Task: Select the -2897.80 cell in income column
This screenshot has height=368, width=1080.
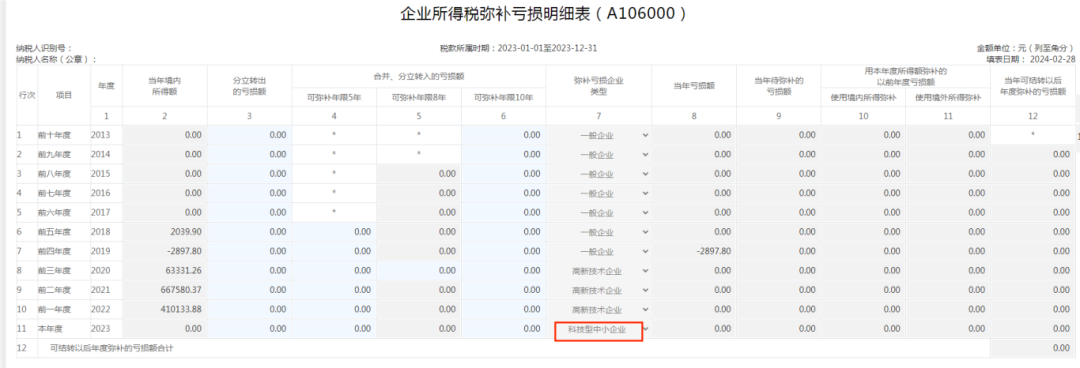Action: [165, 251]
